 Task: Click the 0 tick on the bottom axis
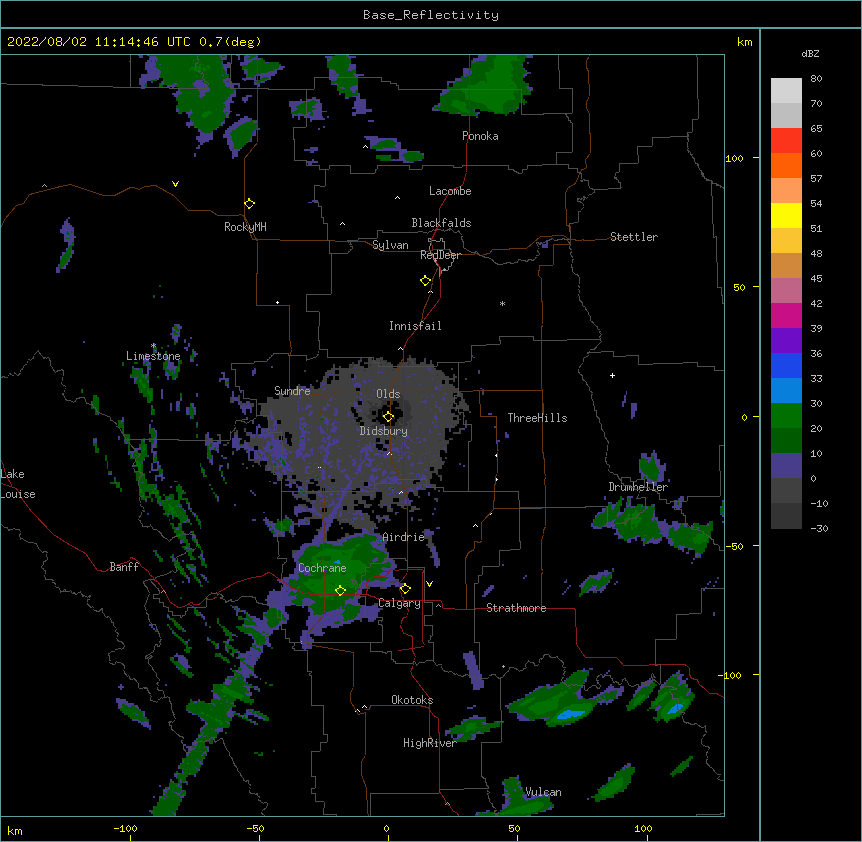click(x=386, y=828)
